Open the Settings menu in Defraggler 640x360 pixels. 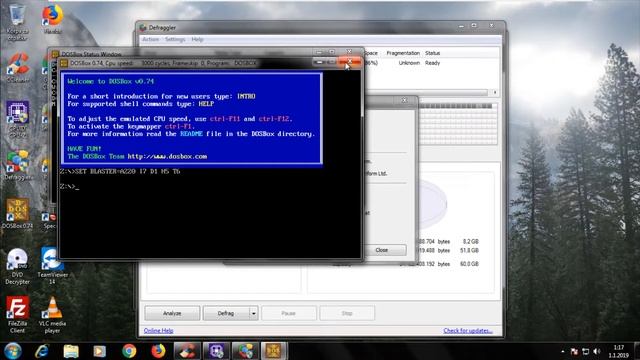click(175, 39)
